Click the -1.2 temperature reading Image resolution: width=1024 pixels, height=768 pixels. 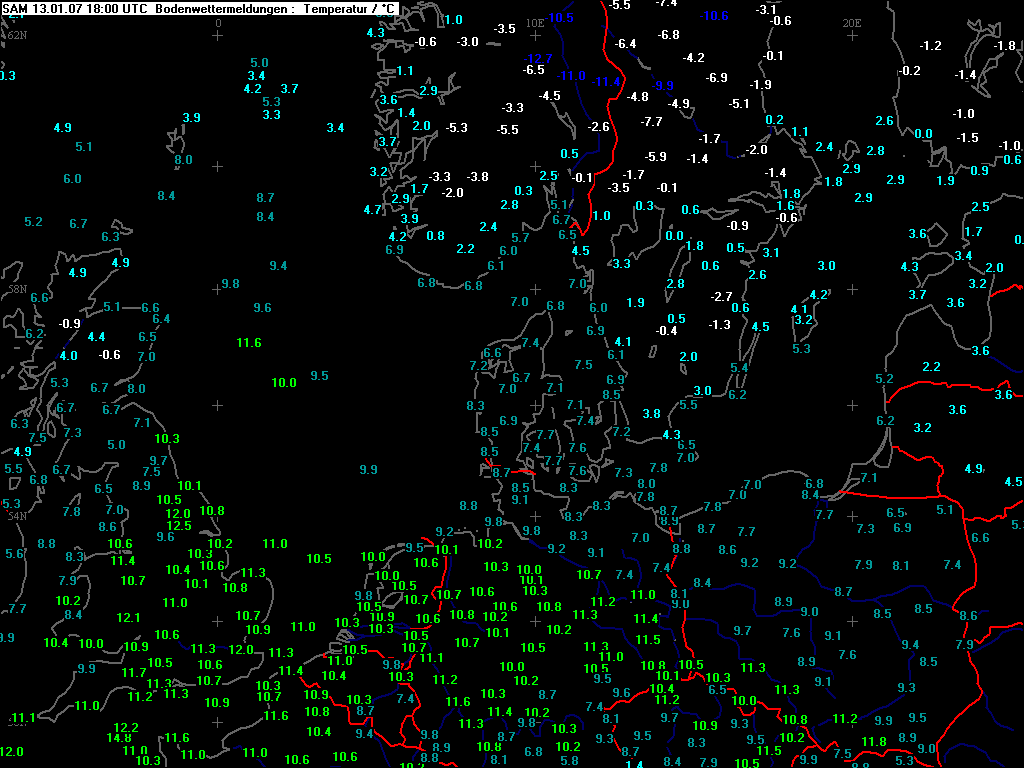(x=931, y=45)
